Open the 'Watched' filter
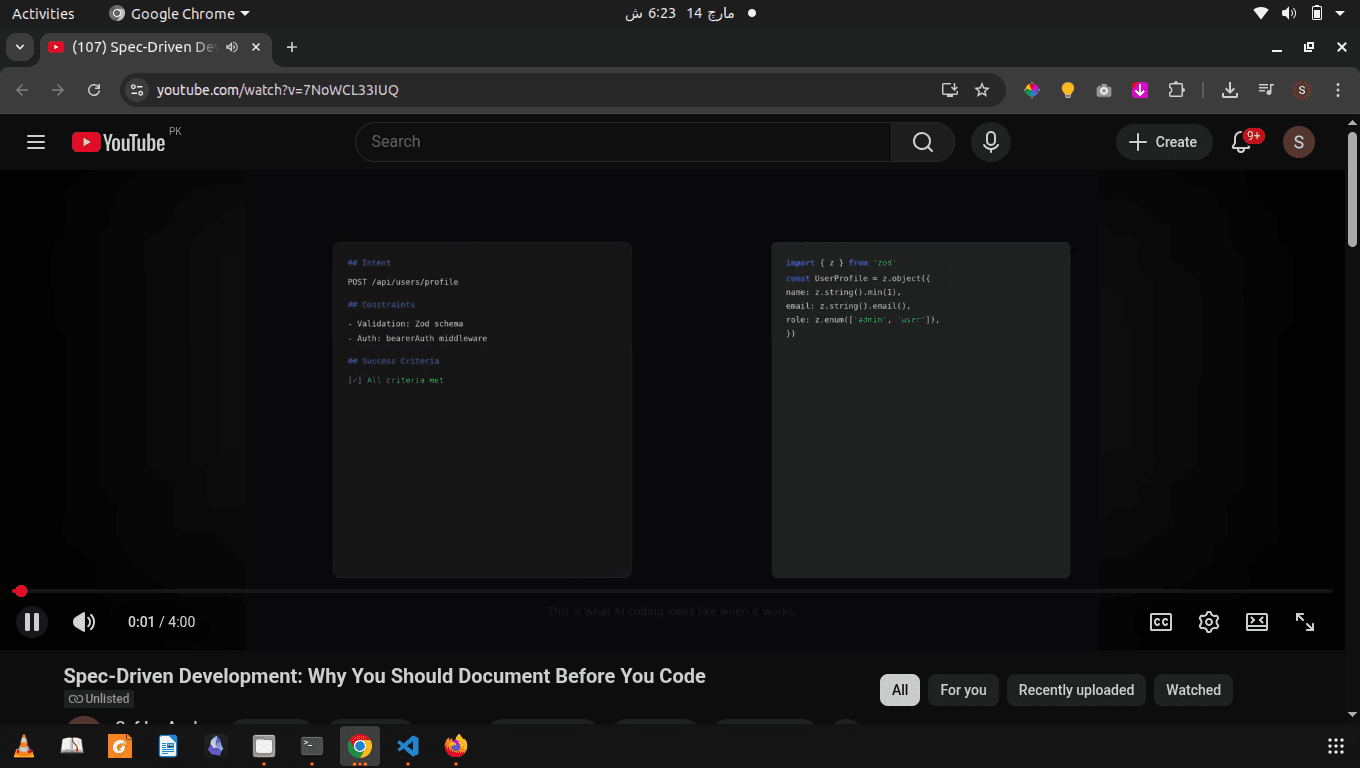 pyautogui.click(x=1193, y=689)
